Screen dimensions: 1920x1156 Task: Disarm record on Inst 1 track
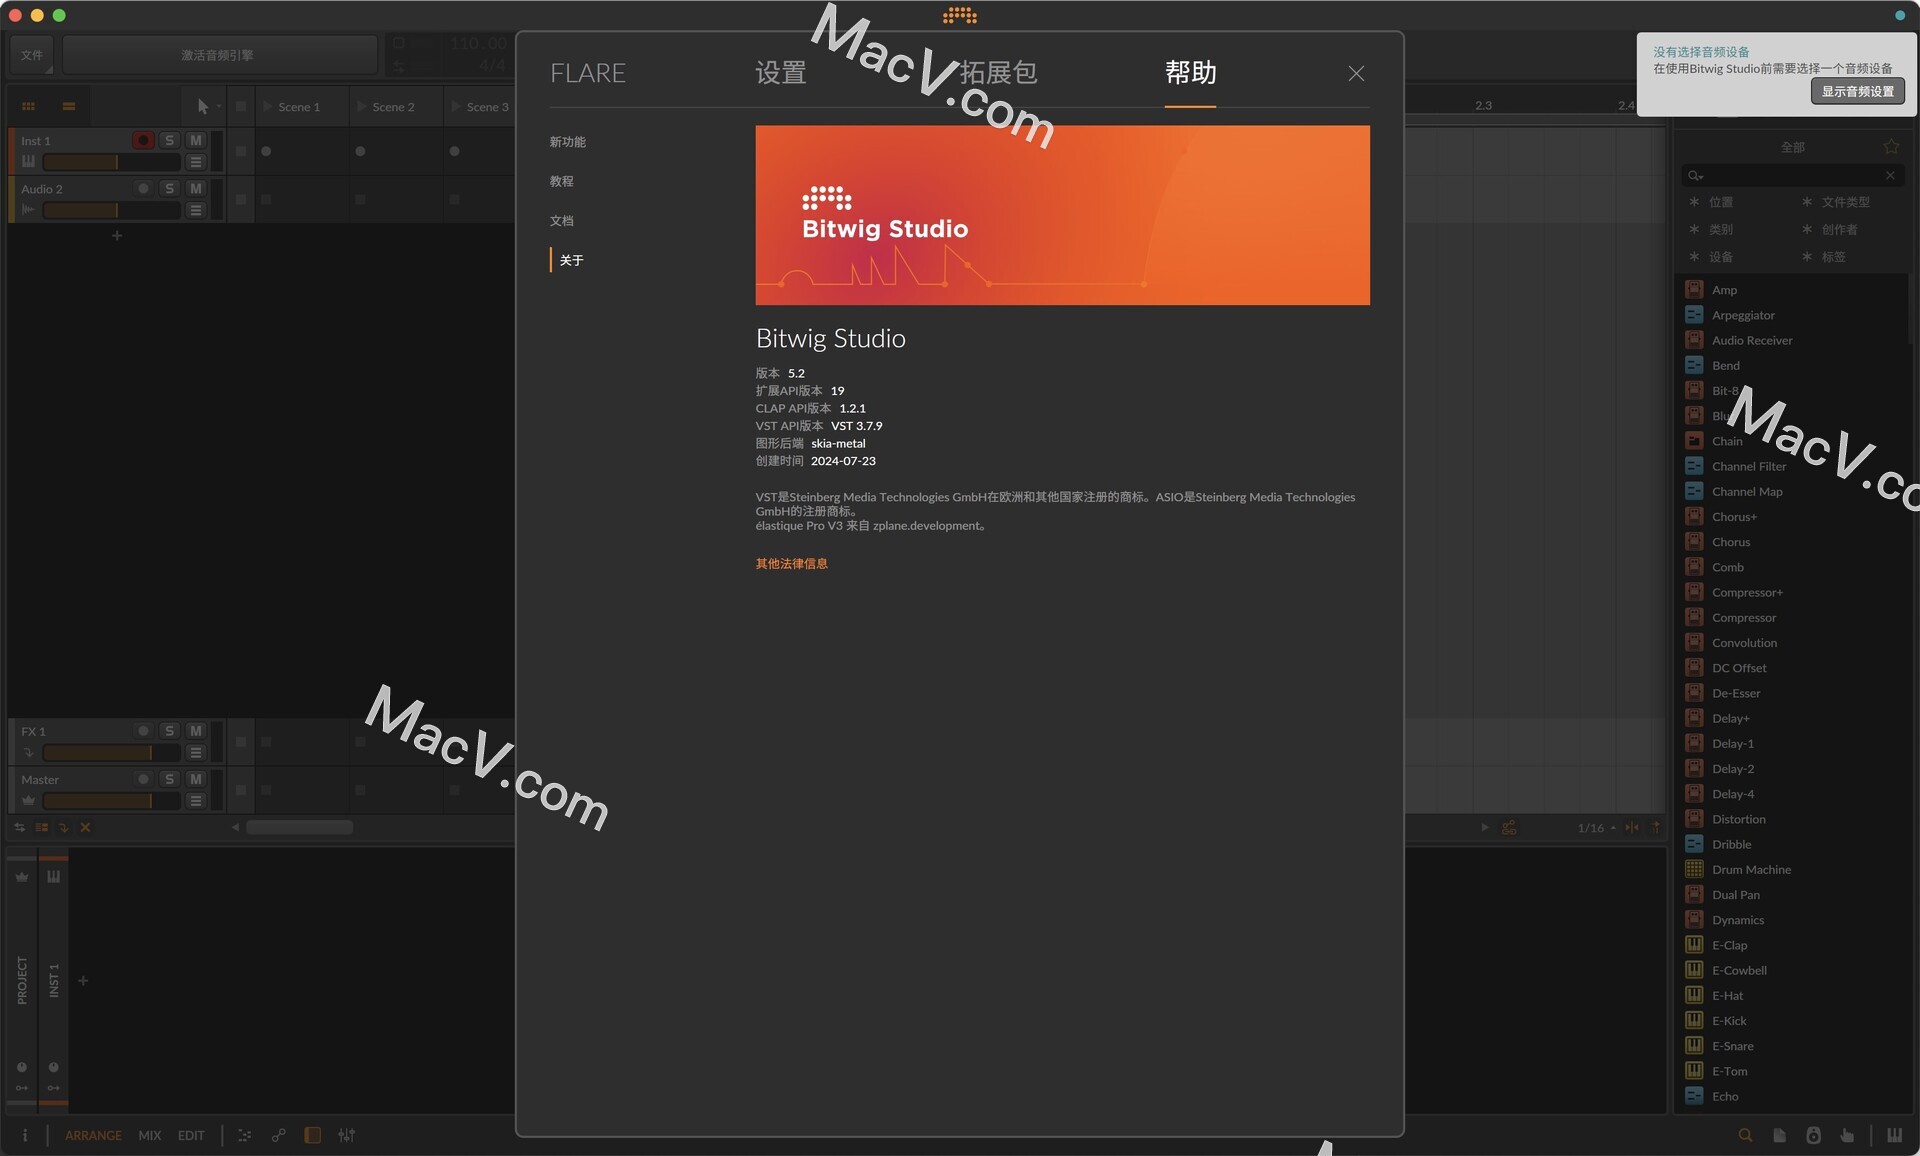(x=143, y=140)
